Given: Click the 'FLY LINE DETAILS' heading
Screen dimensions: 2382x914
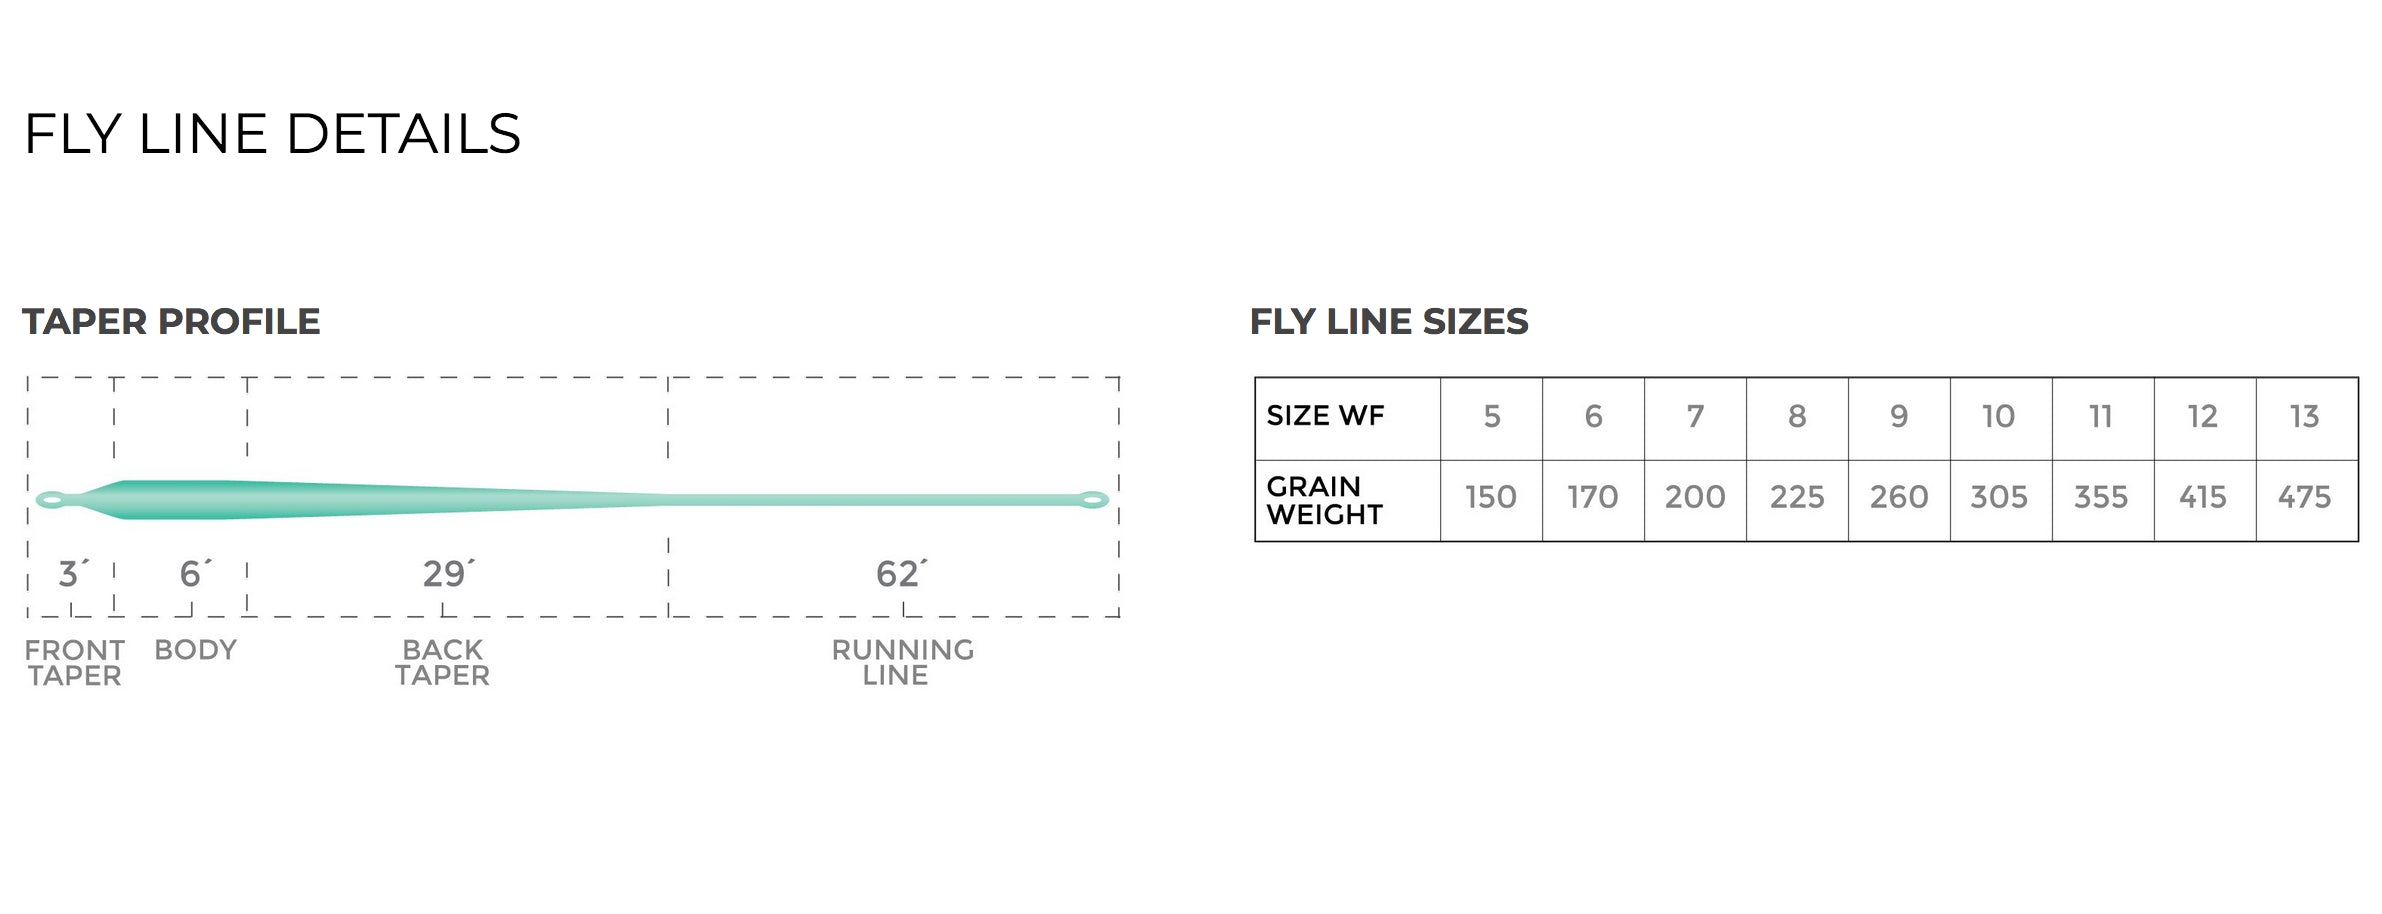Looking at the screenshot, I should pos(272,134).
